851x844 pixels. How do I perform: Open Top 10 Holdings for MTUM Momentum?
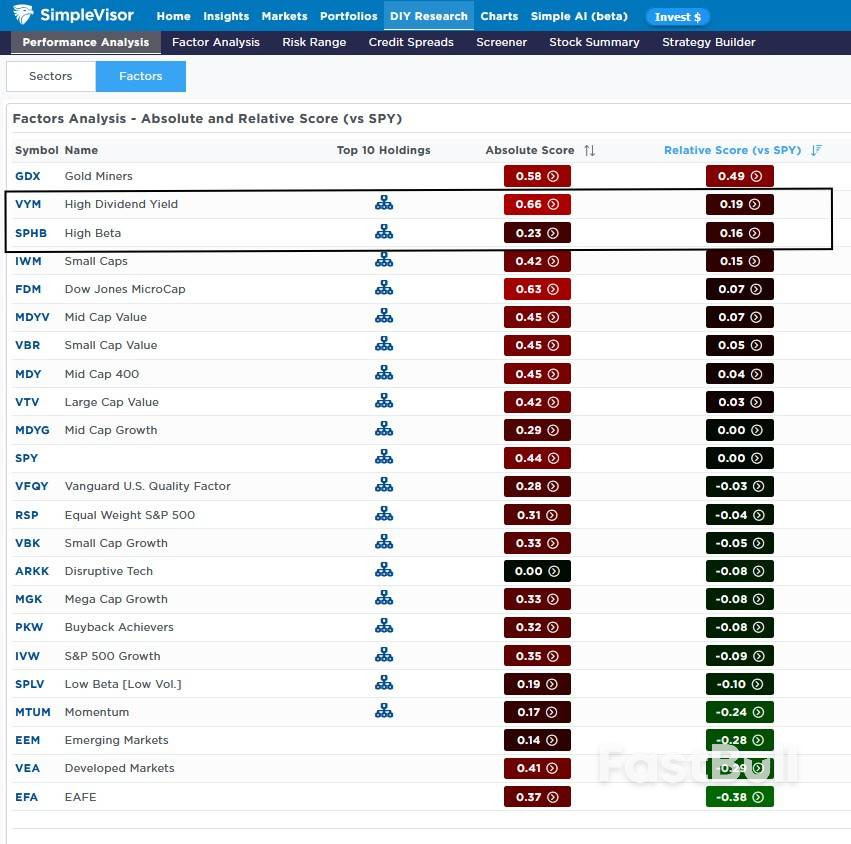[x=384, y=712]
